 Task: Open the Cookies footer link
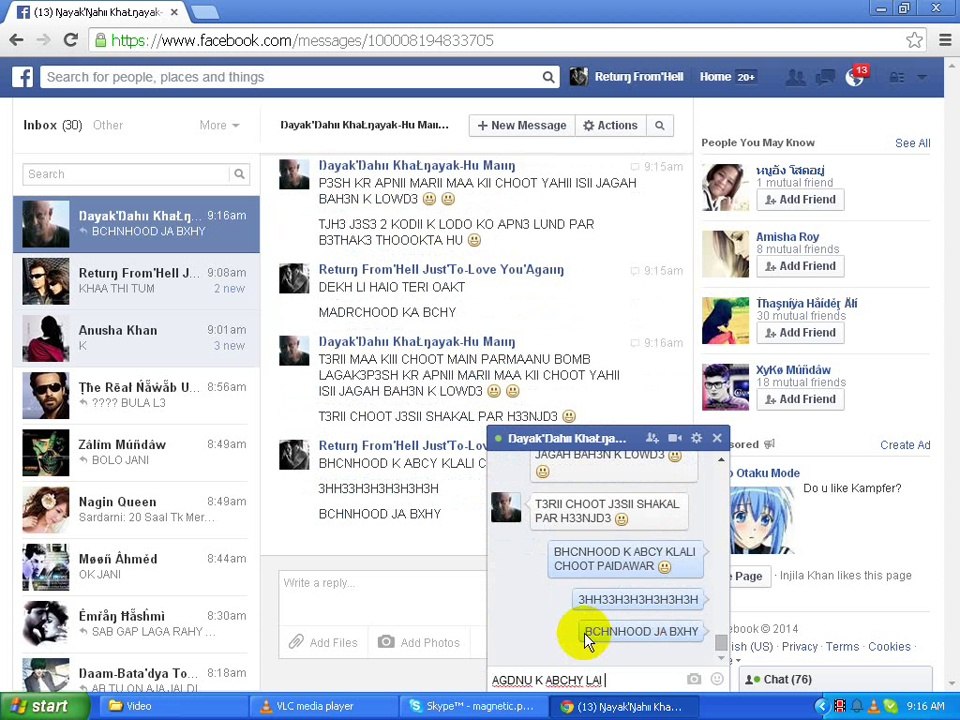(x=889, y=647)
